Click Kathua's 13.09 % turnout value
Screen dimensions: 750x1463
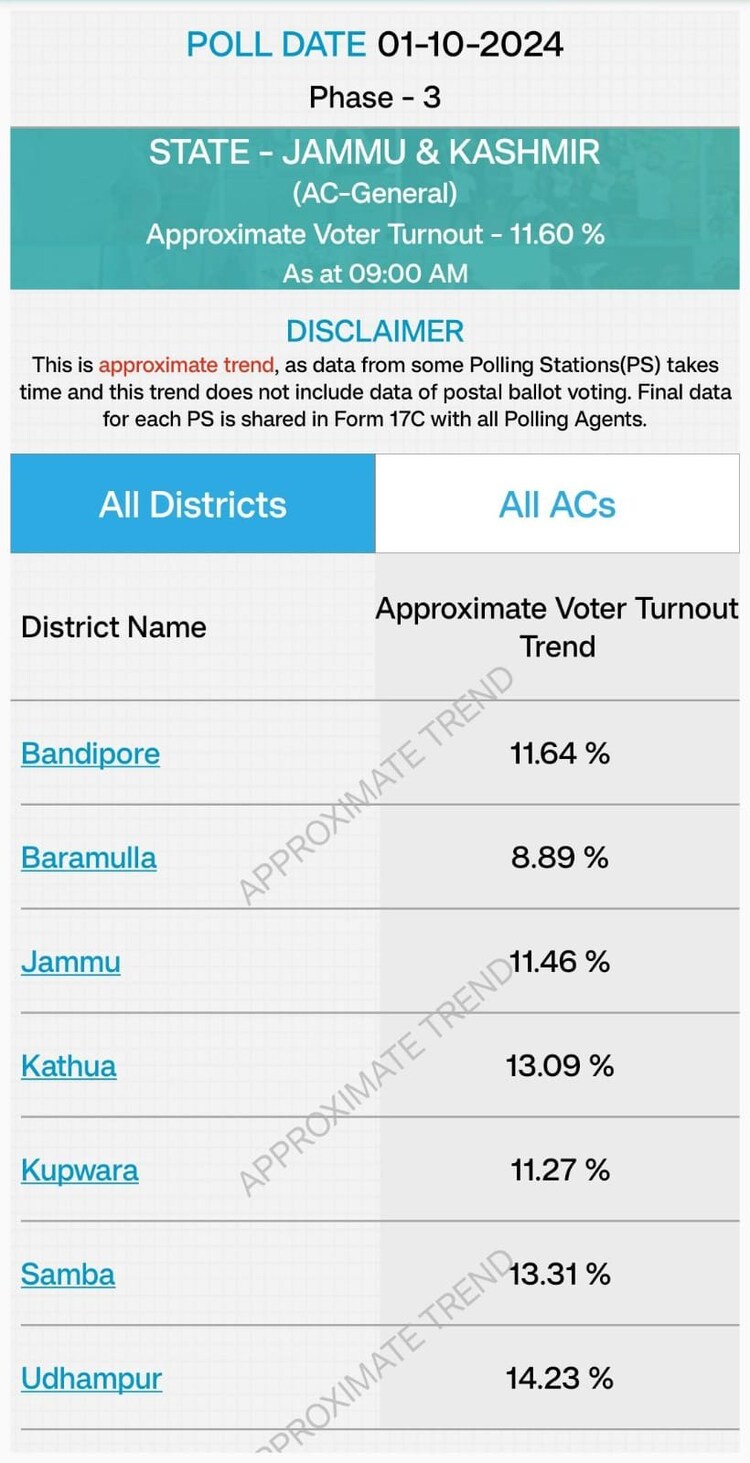point(559,1066)
